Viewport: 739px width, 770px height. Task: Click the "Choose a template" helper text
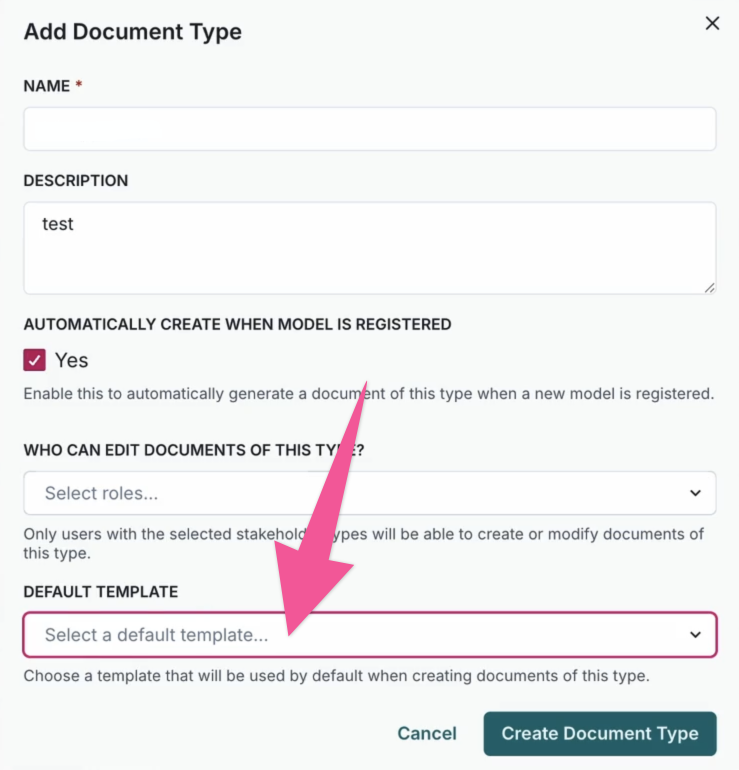click(x=336, y=676)
